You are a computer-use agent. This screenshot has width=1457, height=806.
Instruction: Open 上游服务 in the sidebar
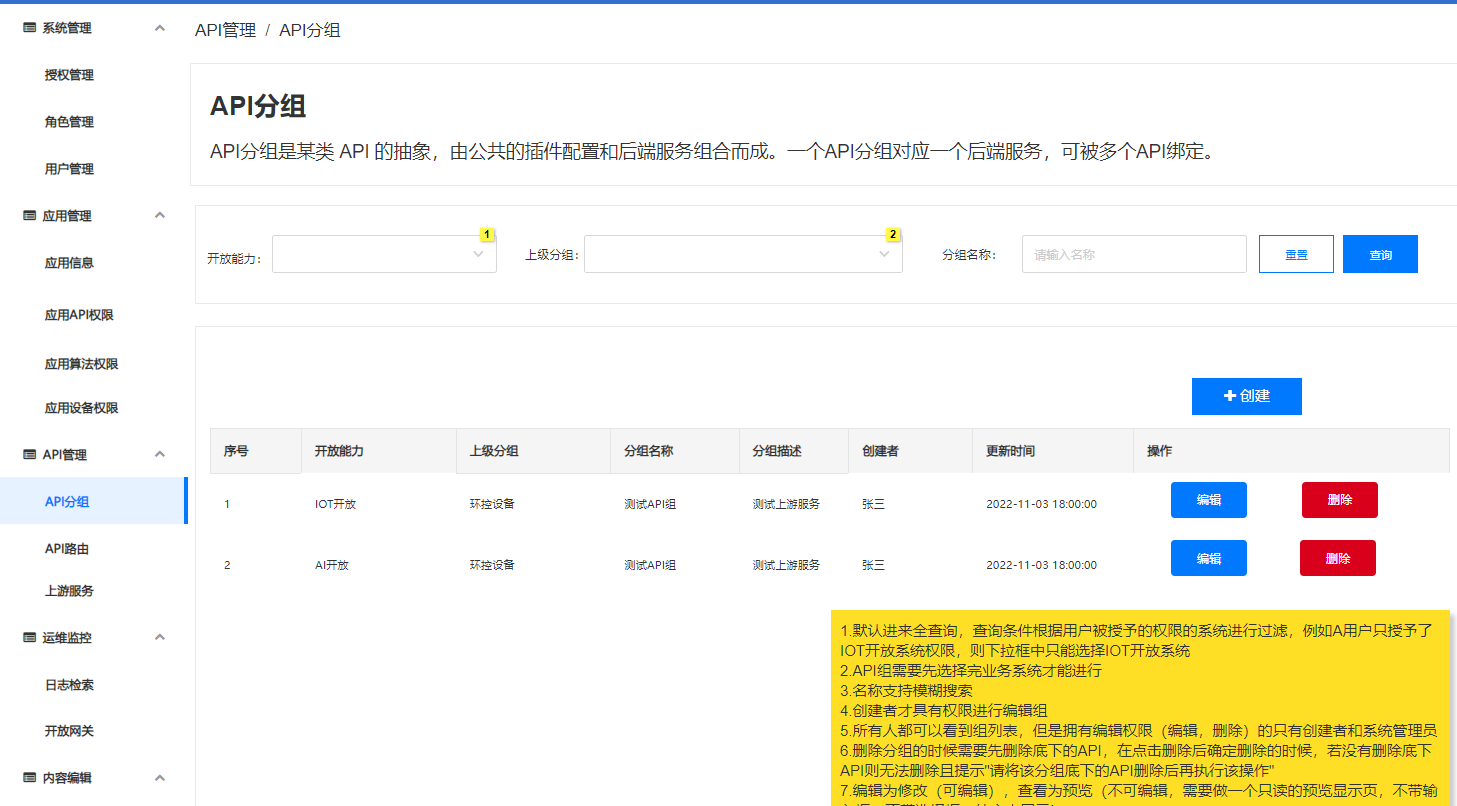(x=69, y=591)
